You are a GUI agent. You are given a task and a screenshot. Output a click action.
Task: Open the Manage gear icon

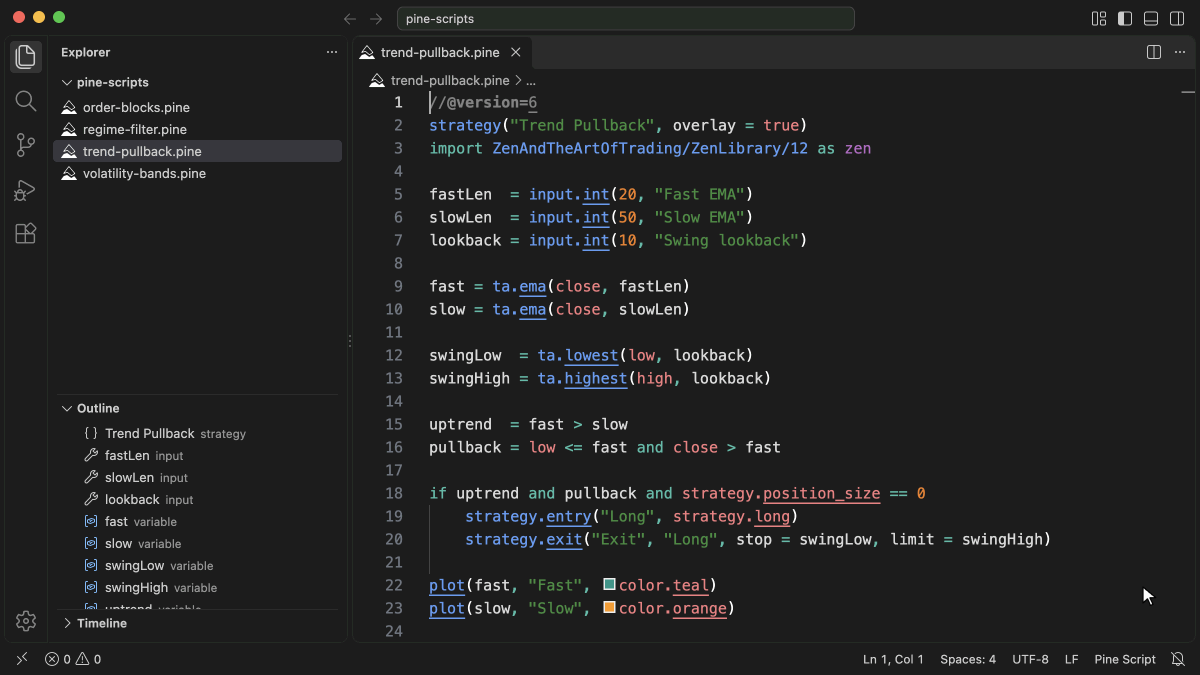tap(26, 621)
